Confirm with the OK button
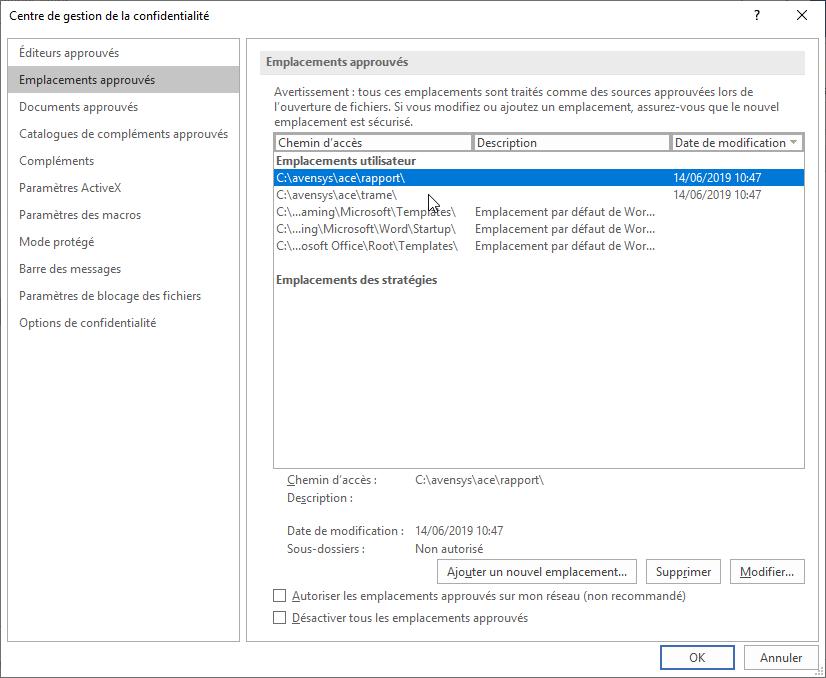This screenshot has height=678, width=826. [697, 657]
